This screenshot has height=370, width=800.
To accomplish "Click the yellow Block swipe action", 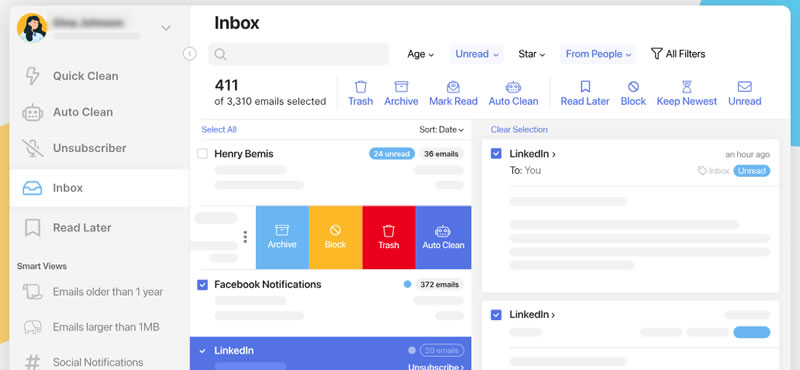I will tap(336, 237).
